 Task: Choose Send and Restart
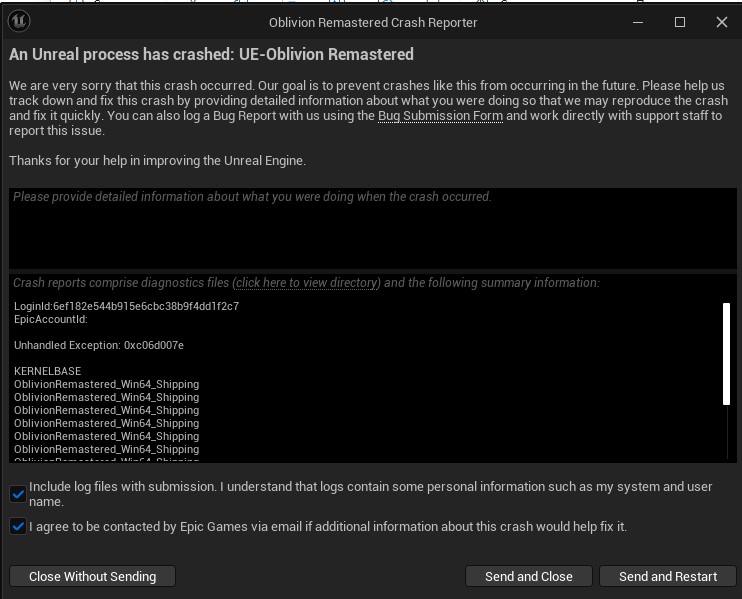point(668,576)
